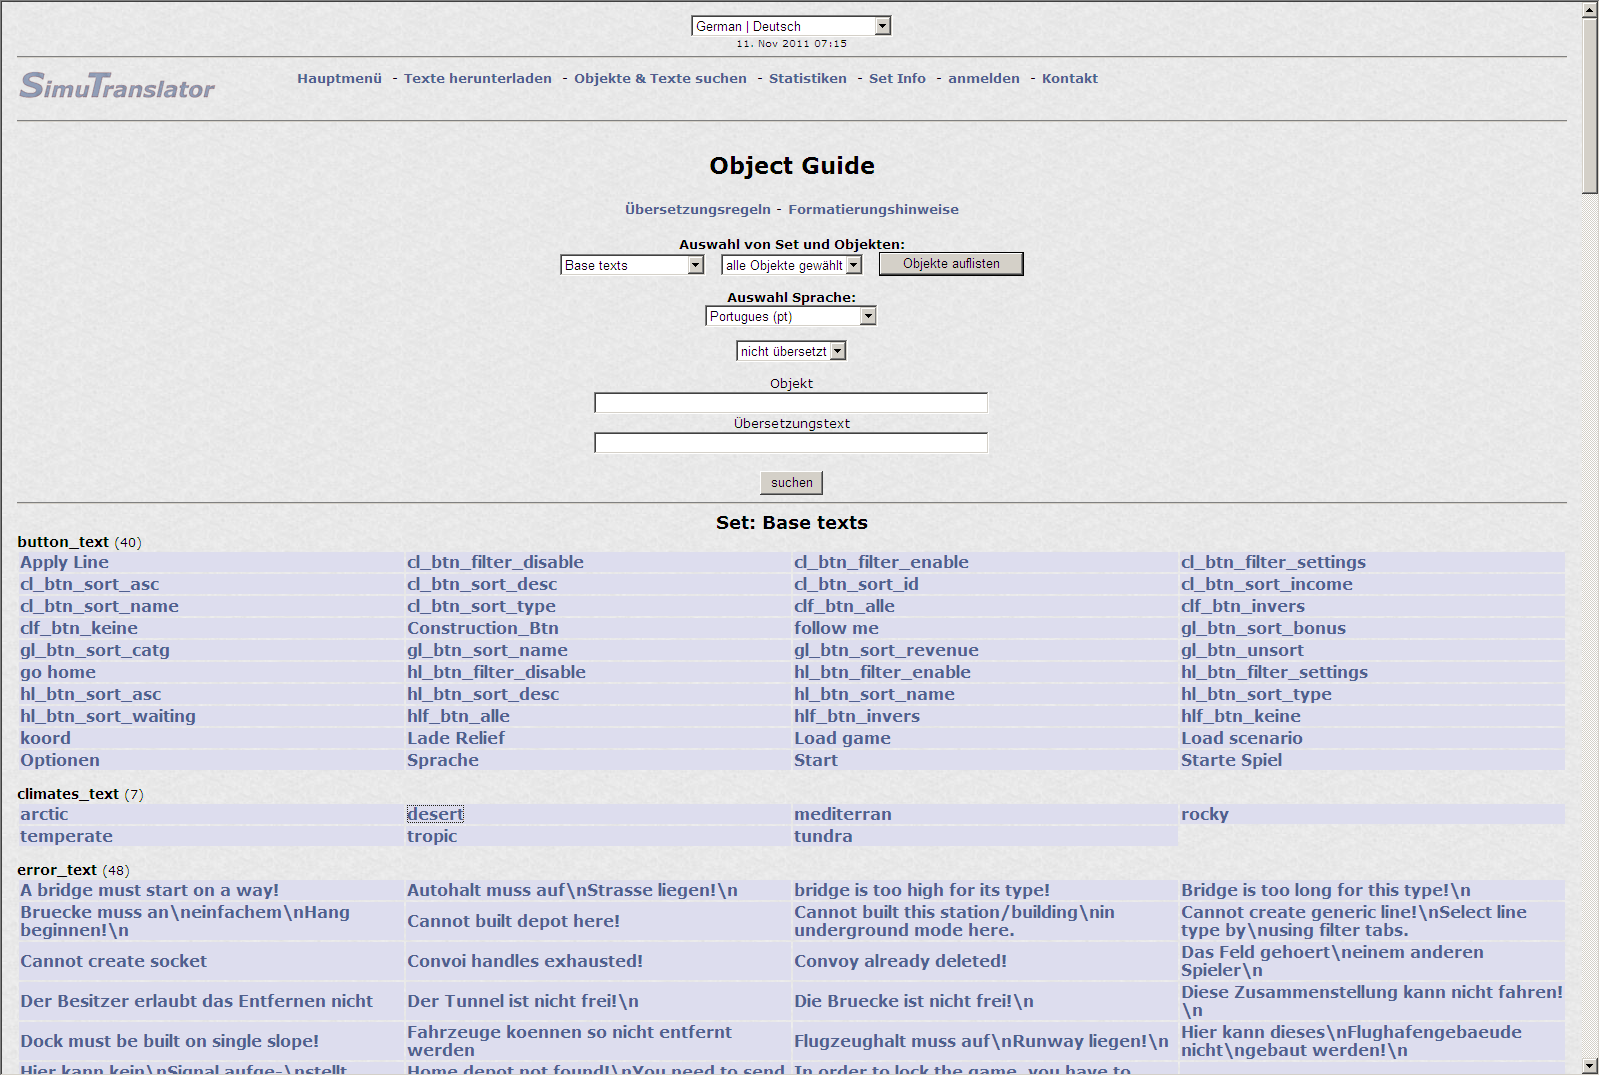This screenshot has height=1076, width=1600.
Task: Open the Formatierungshinweise link
Action: point(873,209)
